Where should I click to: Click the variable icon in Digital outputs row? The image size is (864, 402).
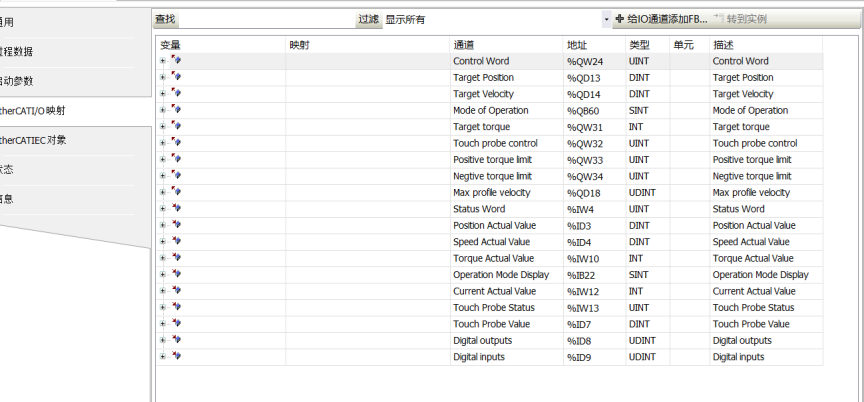(x=176, y=340)
